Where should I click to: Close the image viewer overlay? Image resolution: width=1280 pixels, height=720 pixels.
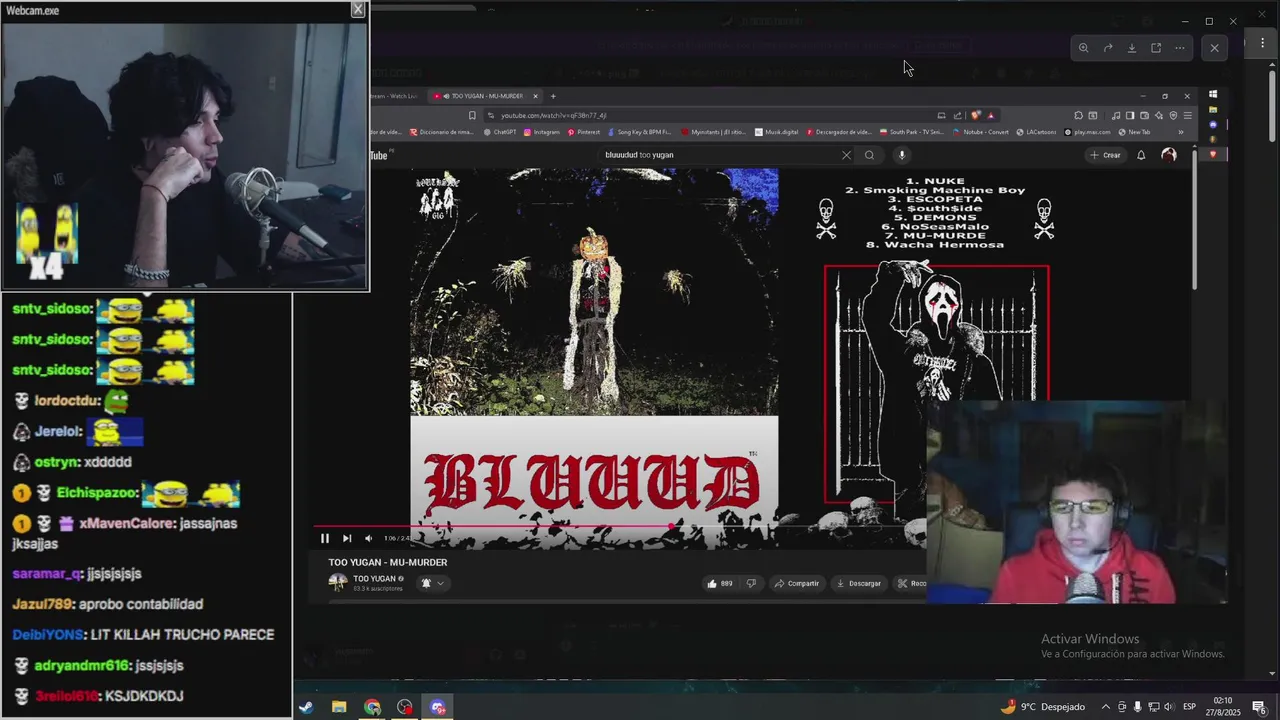point(1214,47)
